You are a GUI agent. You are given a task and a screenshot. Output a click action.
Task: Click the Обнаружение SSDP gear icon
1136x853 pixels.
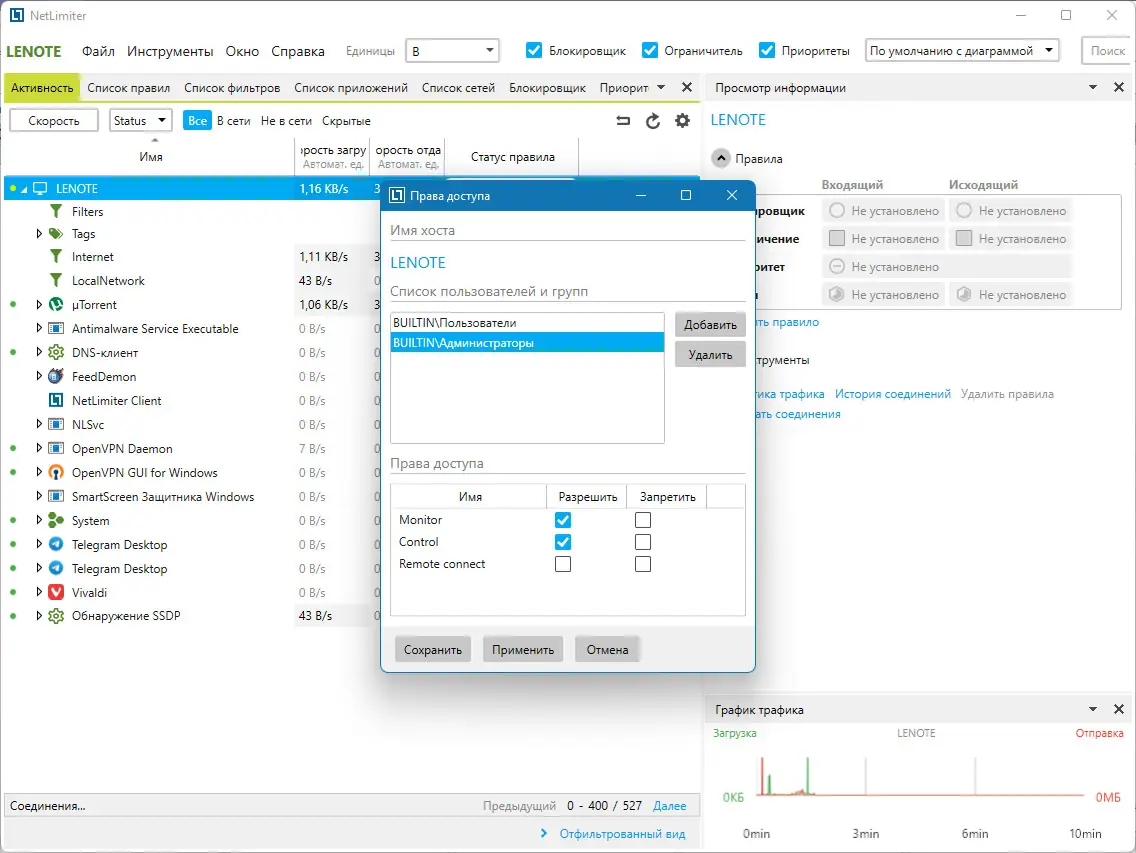(56, 615)
